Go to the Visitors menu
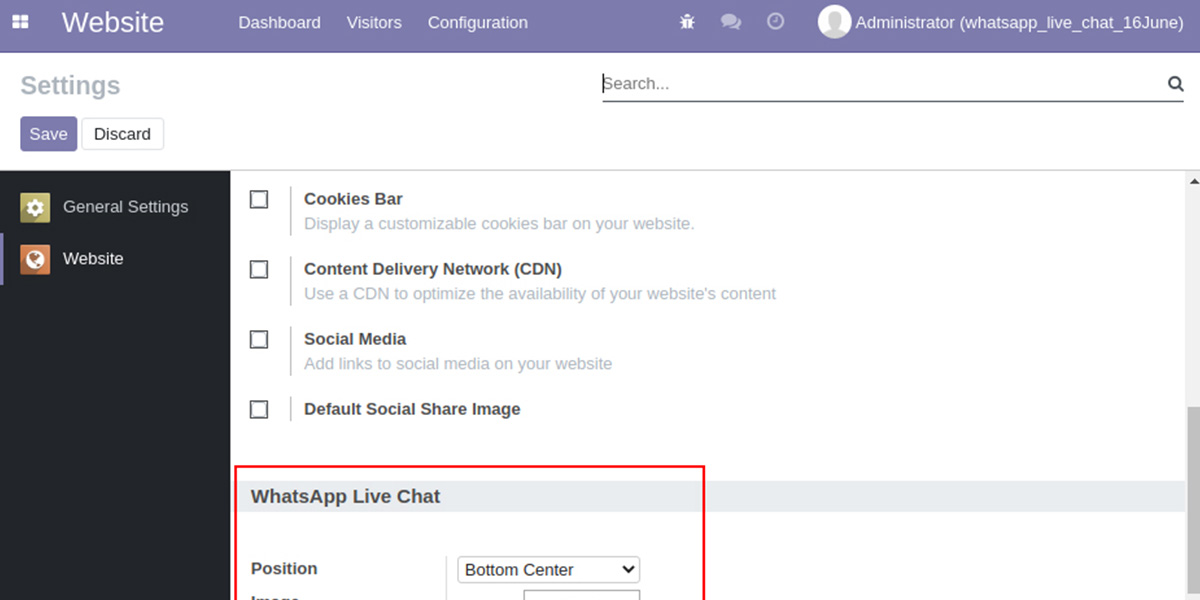The width and height of the screenshot is (1200, 600). tap(374, 22)
